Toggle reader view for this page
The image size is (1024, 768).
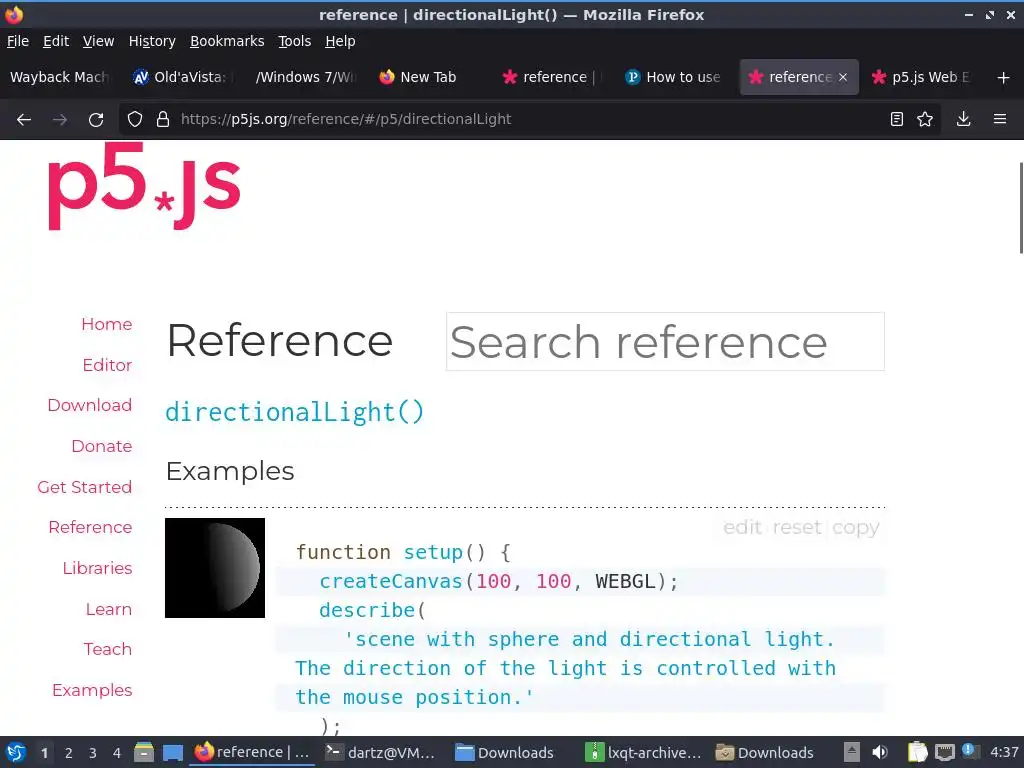click(897, 119)
